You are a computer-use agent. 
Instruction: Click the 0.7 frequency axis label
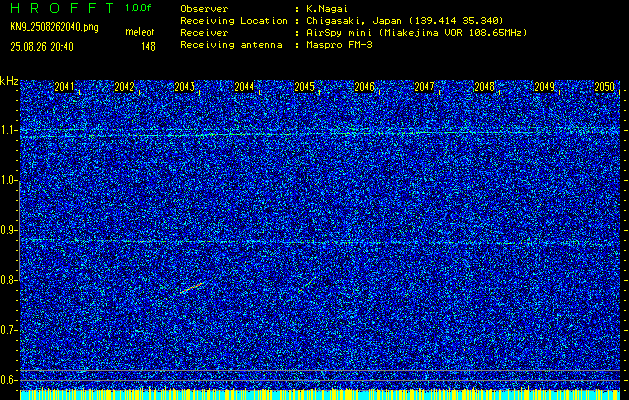(8, 330)
